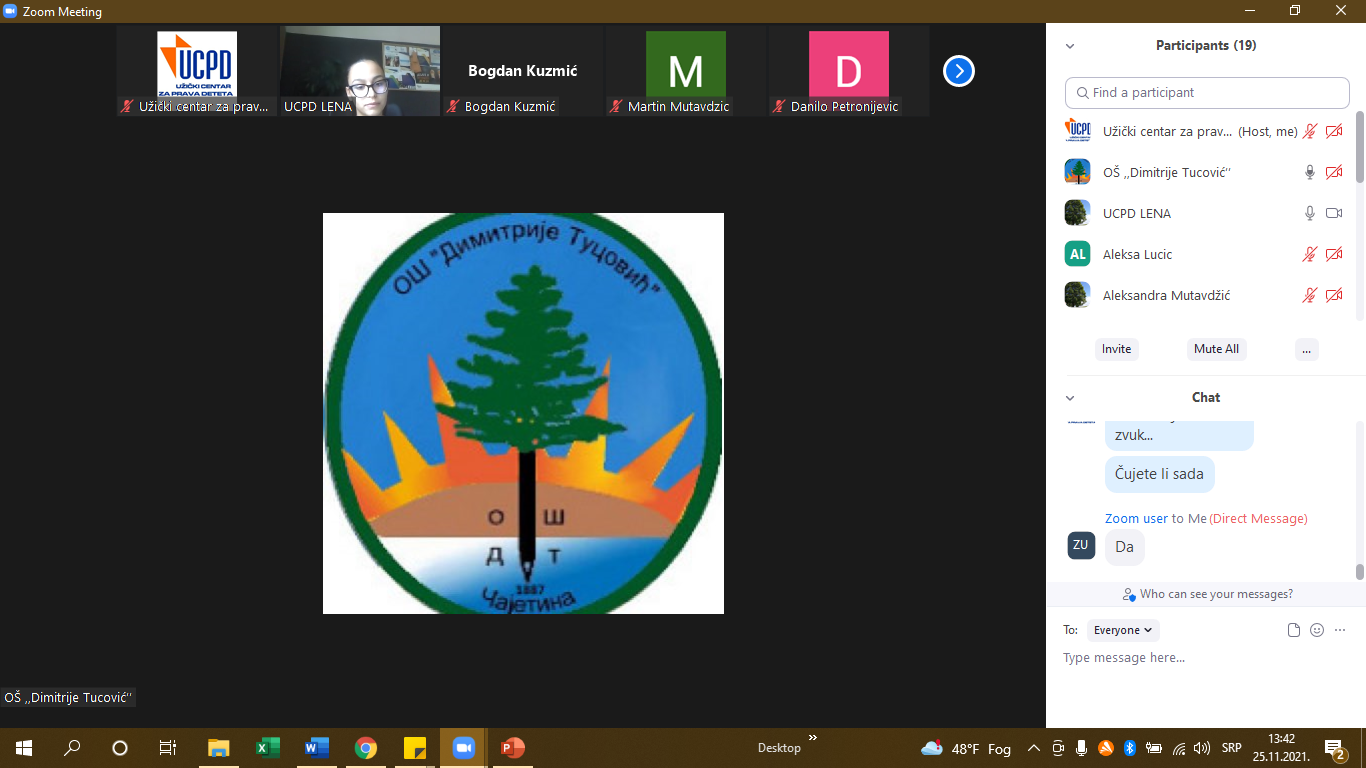
Task: Click the Bluetooth tray icon
Action: coord(1129,748)
